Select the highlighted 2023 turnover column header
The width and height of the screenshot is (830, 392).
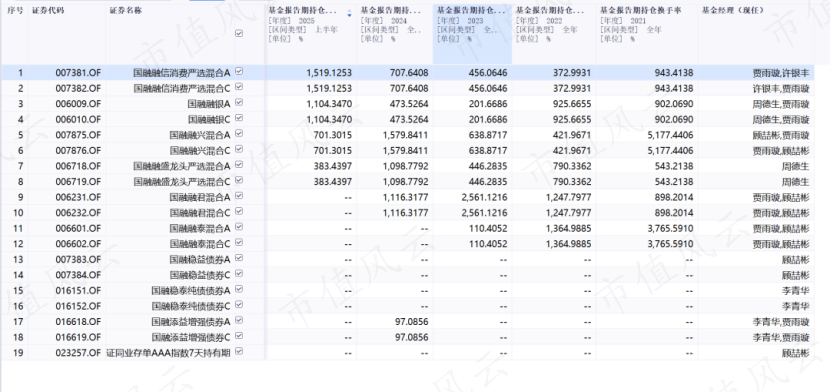coord(472,35)
